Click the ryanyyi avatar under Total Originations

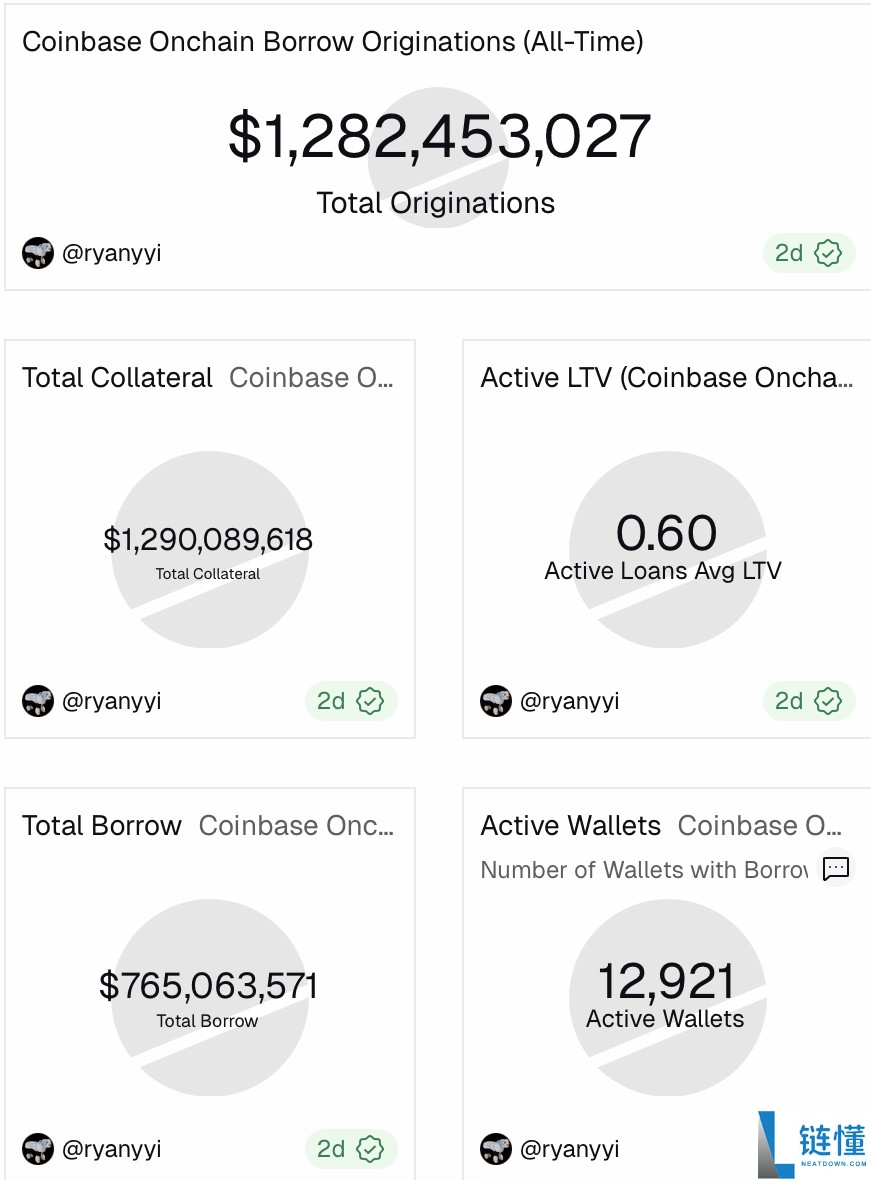(x=38, y=253)
